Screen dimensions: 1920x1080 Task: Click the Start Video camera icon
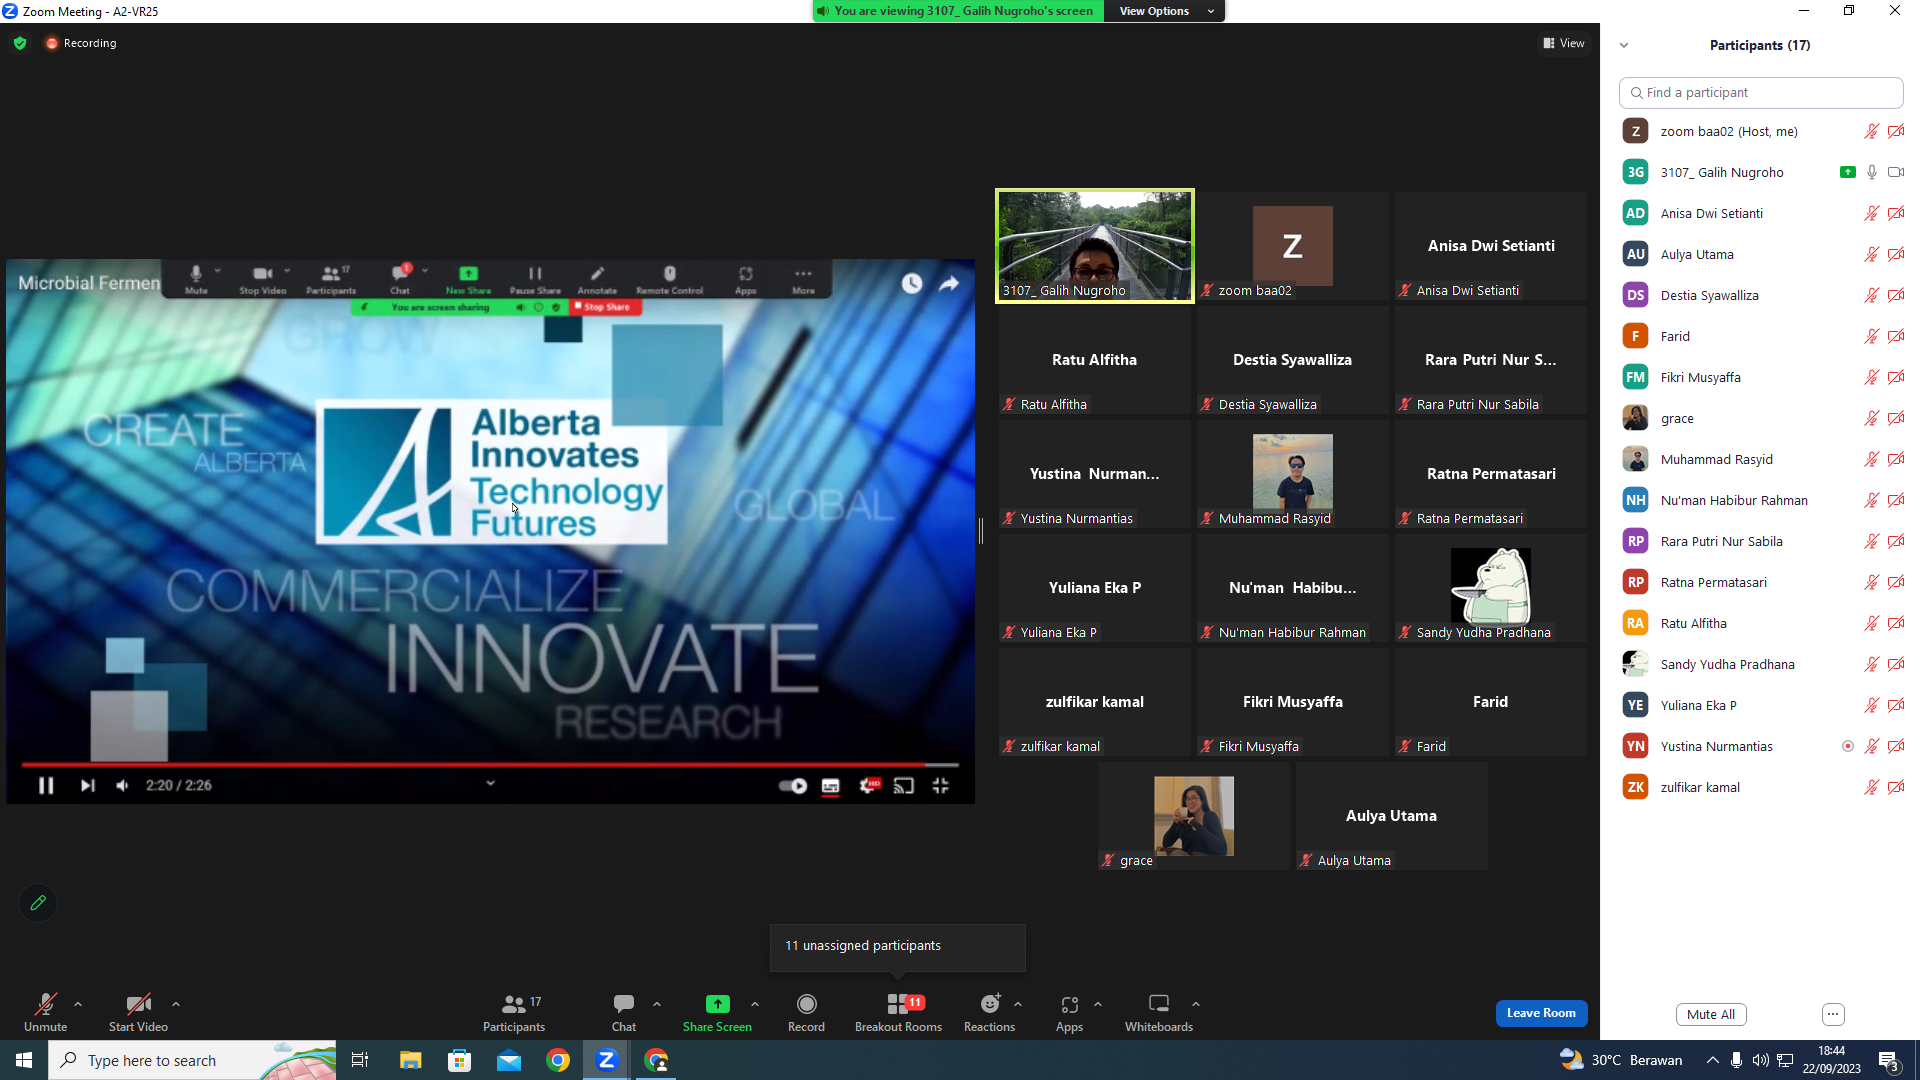[x=138, y=1004]
